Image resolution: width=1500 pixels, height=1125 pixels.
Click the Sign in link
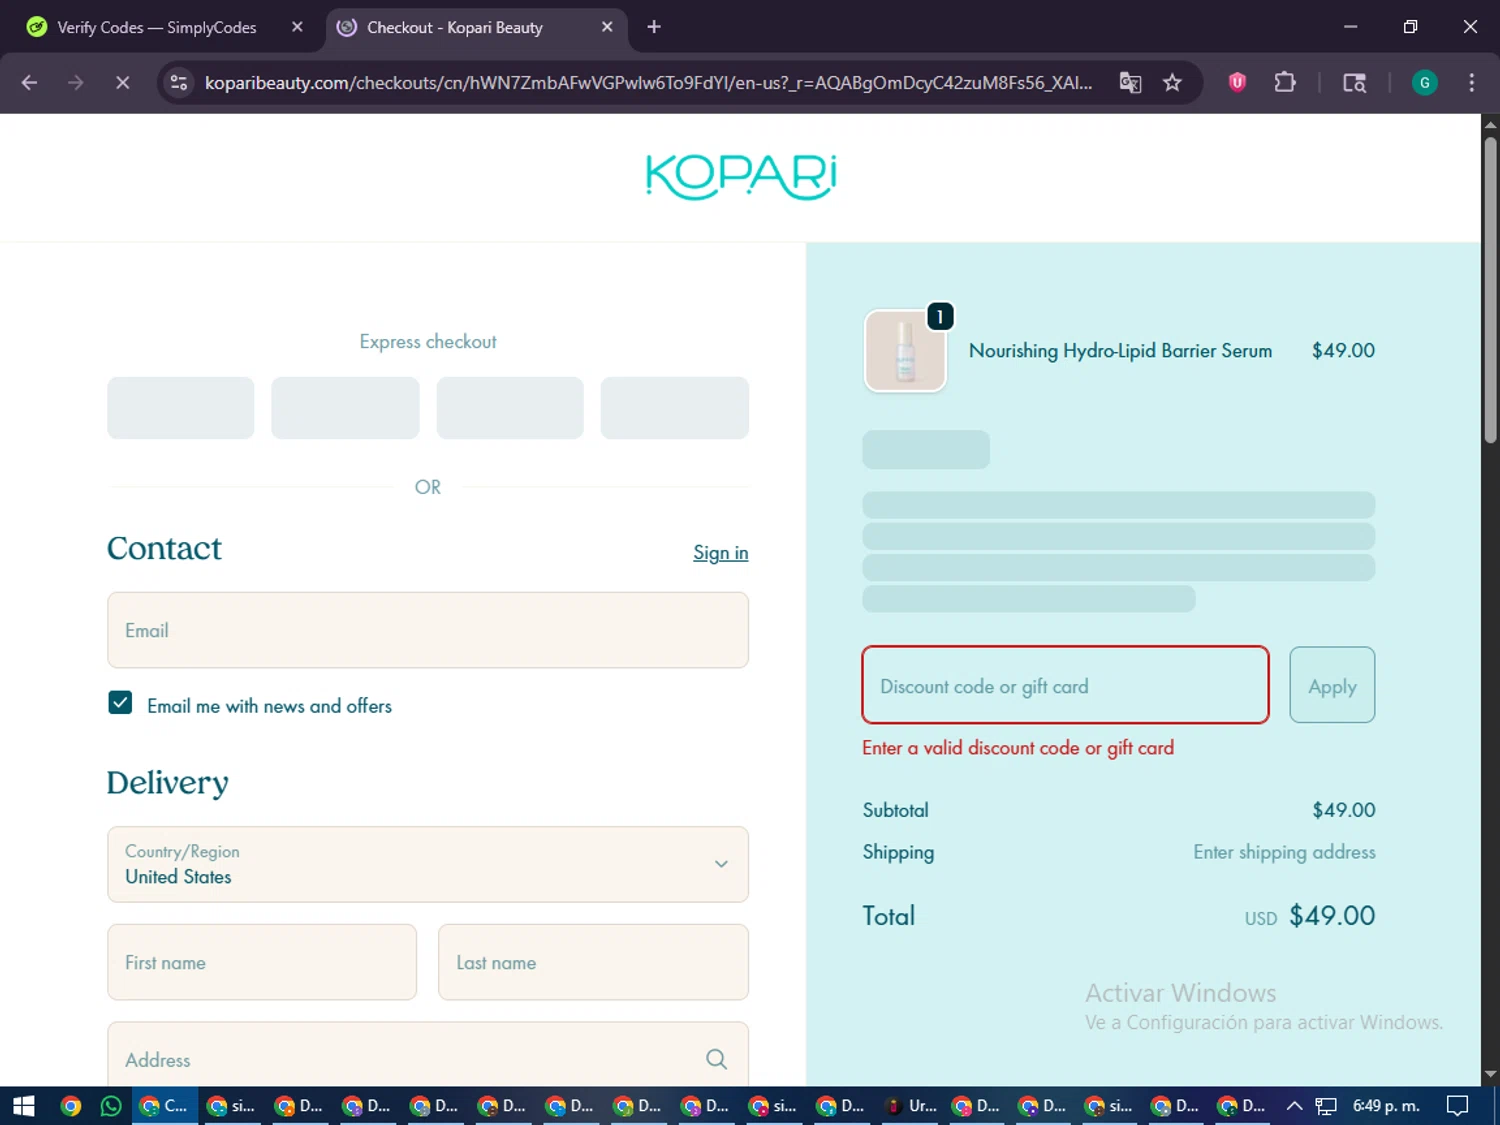coord(720,553)
